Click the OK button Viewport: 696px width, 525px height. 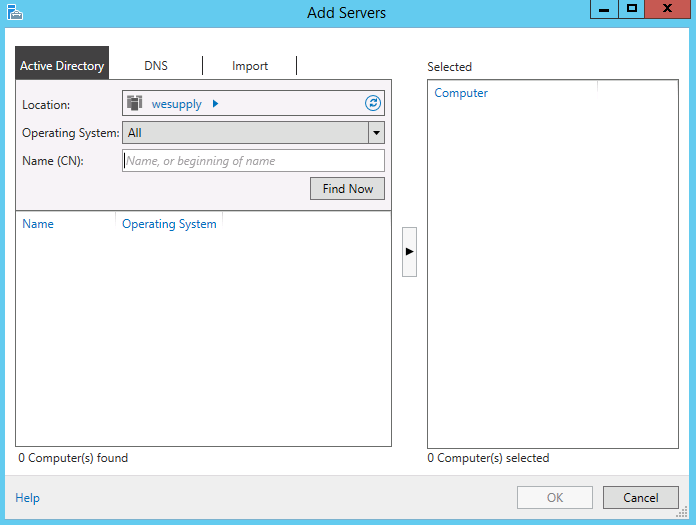pyautogui.click(x=555, y=497)
